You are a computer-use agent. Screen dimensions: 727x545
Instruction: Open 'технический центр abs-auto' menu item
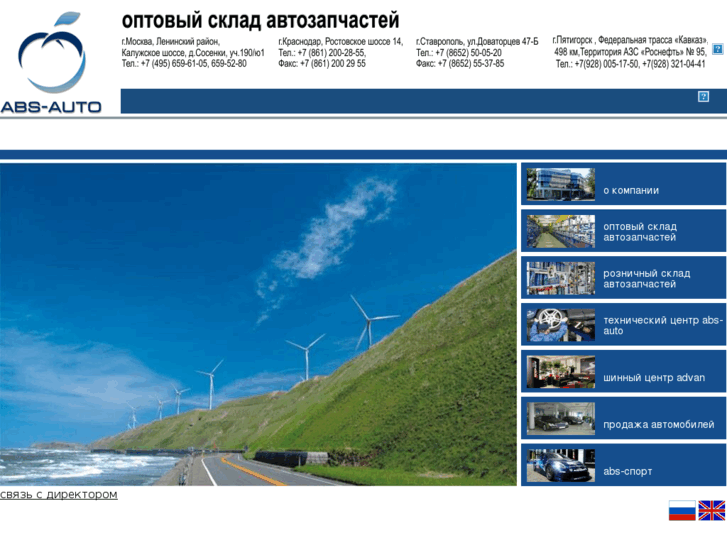(x=663, y=326)
